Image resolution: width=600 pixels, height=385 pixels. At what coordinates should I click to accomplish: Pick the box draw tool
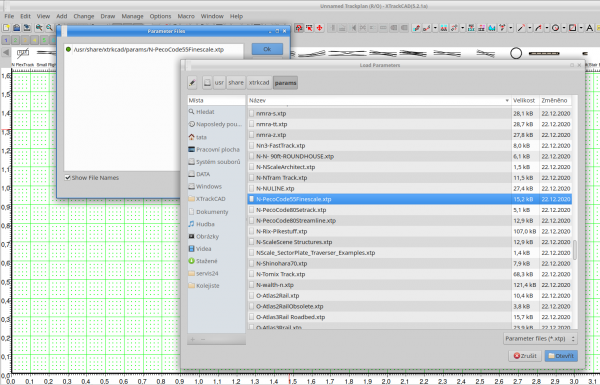coord(572,28)
